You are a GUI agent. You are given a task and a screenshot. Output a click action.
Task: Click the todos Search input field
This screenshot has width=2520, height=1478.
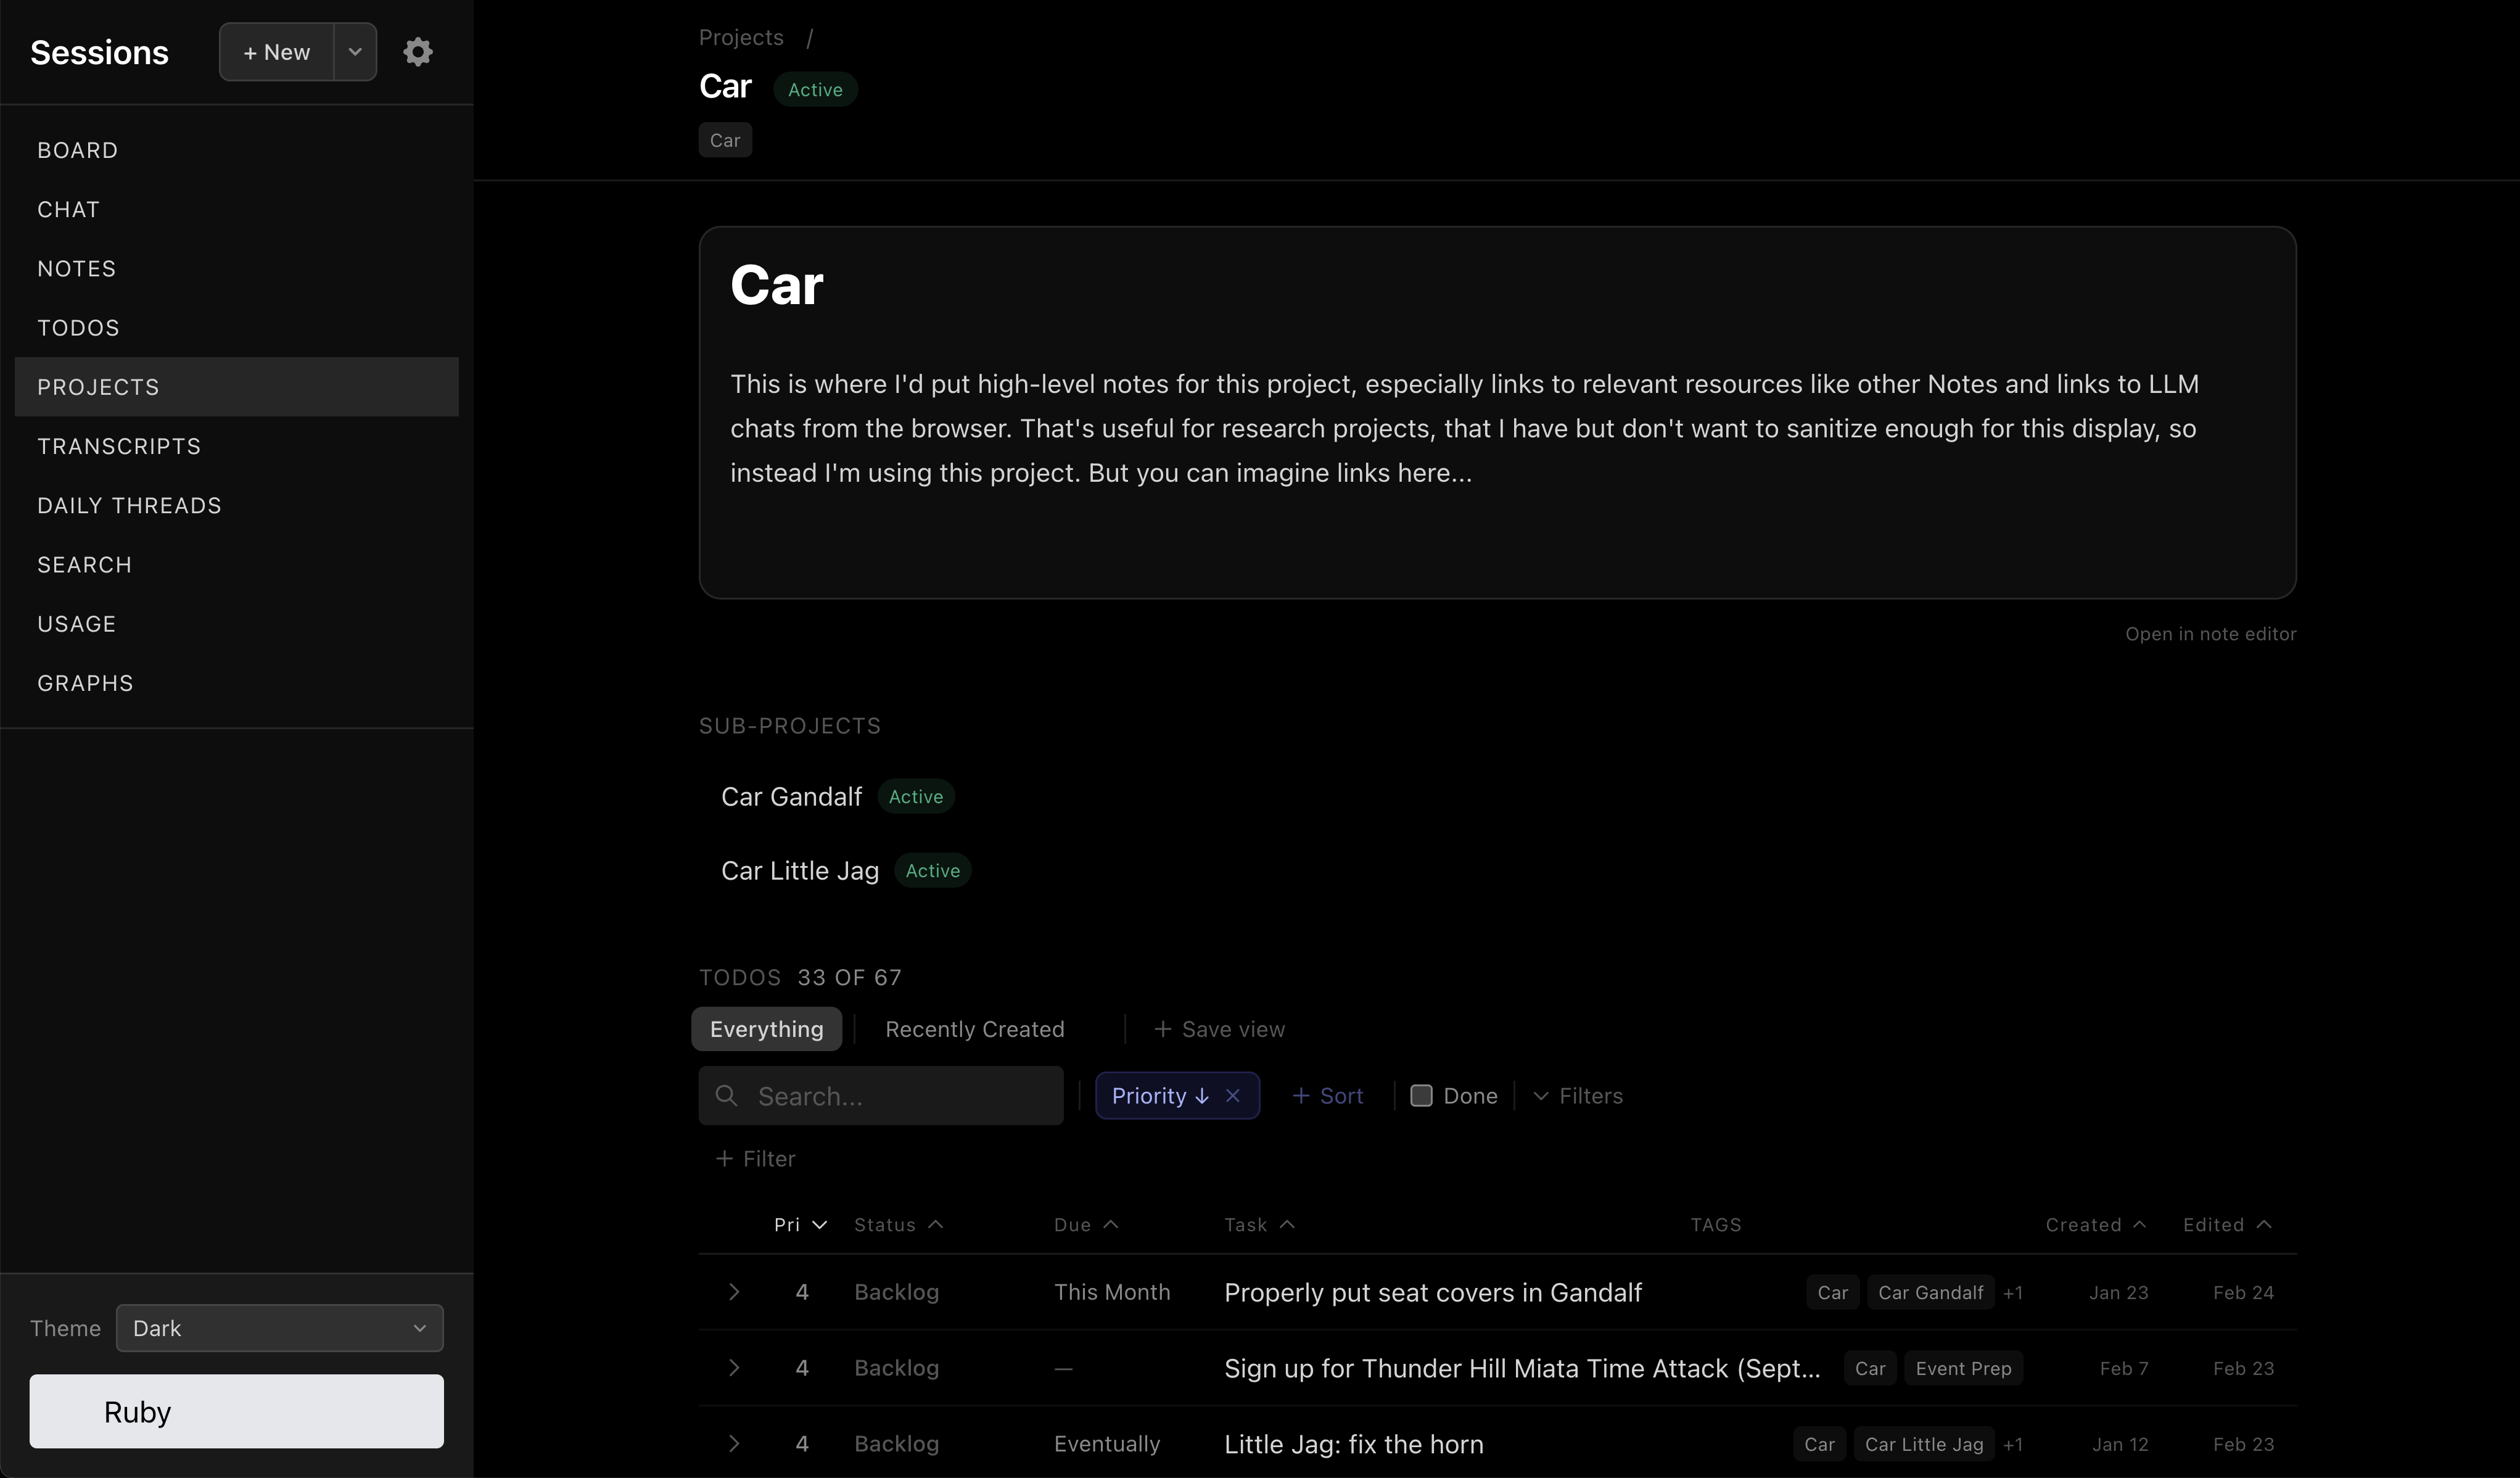pos(900,1096)
